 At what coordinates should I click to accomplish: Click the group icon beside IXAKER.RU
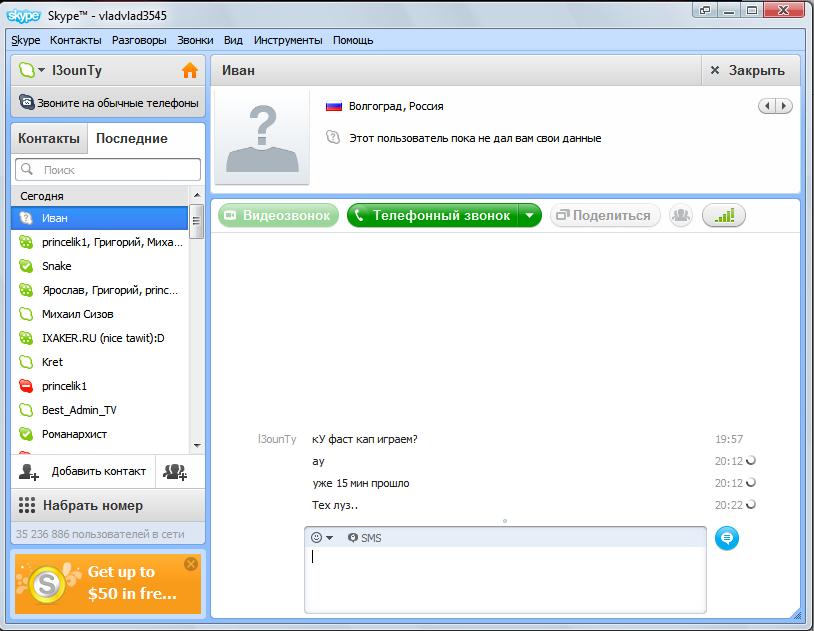[x=26, y=338]
